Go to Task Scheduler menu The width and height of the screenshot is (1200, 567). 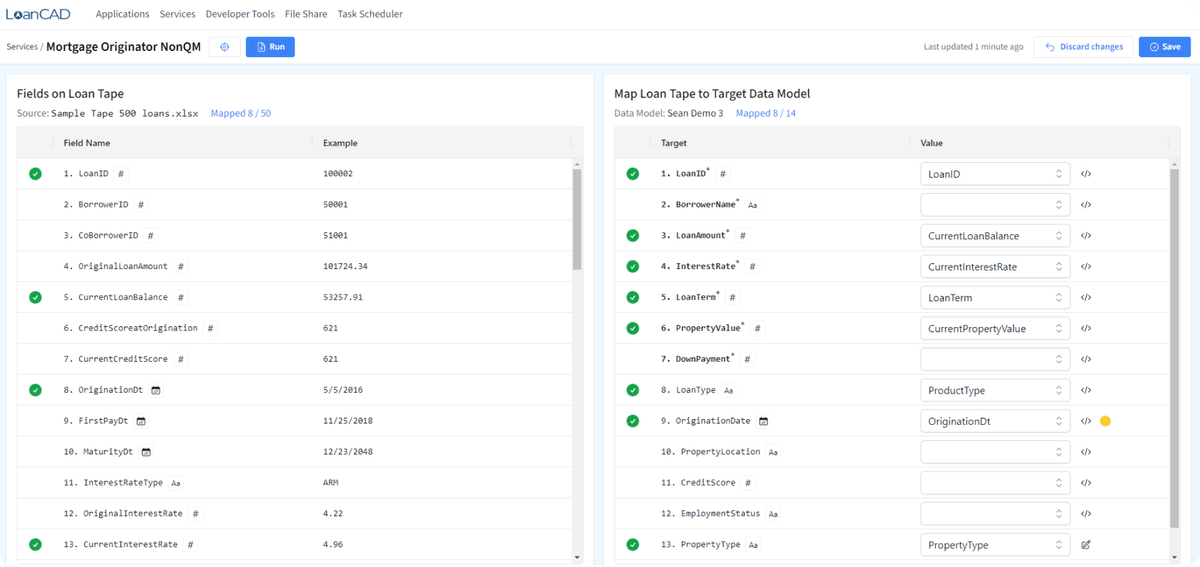[x=370, y=14]
